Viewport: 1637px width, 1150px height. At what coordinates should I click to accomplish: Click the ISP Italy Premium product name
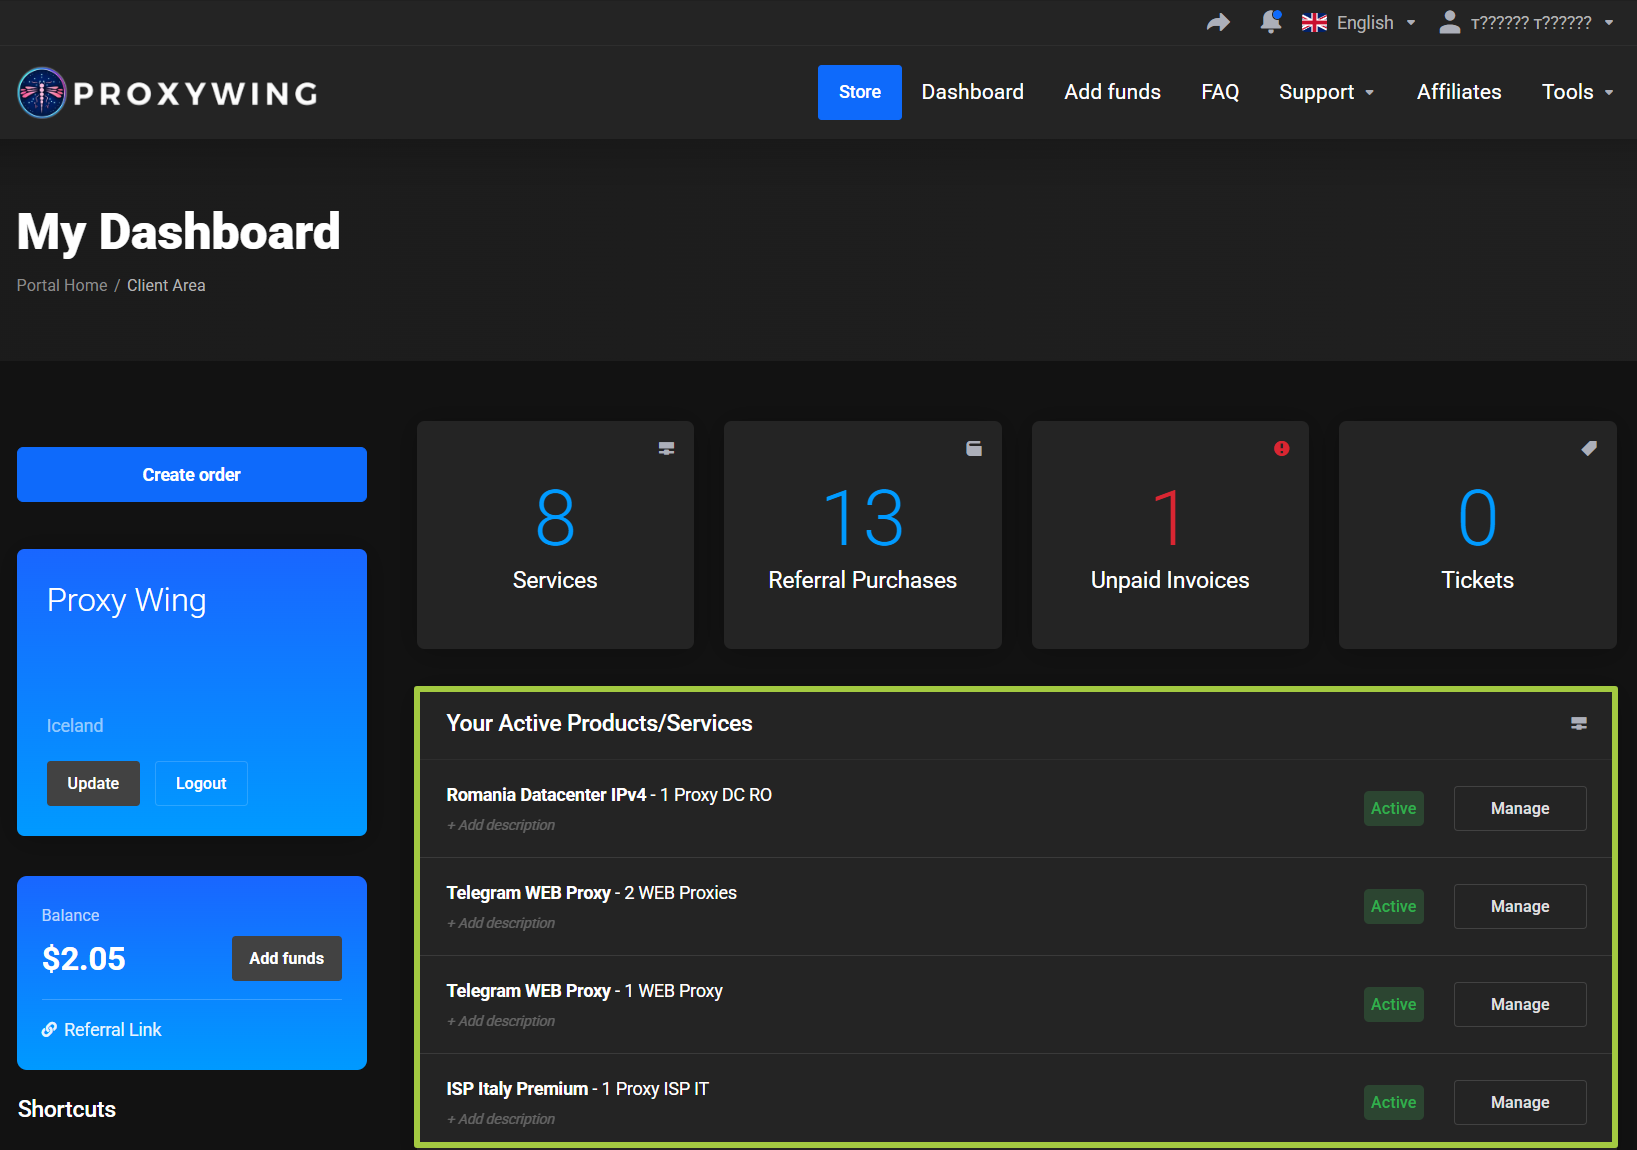[x=517, y=1089]
